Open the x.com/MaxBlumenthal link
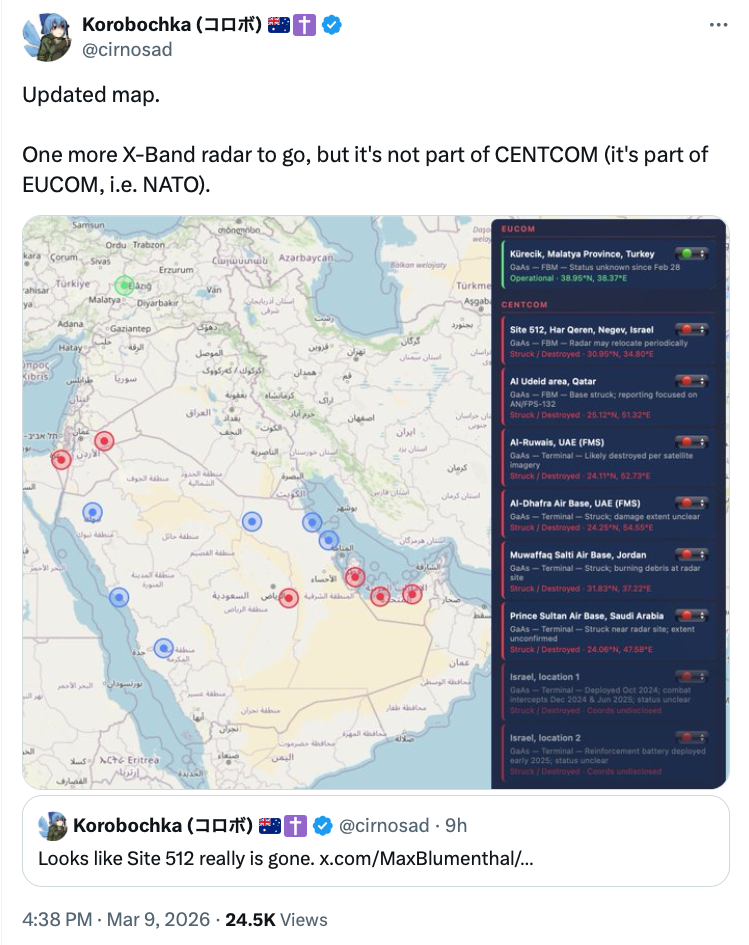The width and height of the screenshot is (749, 945). click(425, 858)
